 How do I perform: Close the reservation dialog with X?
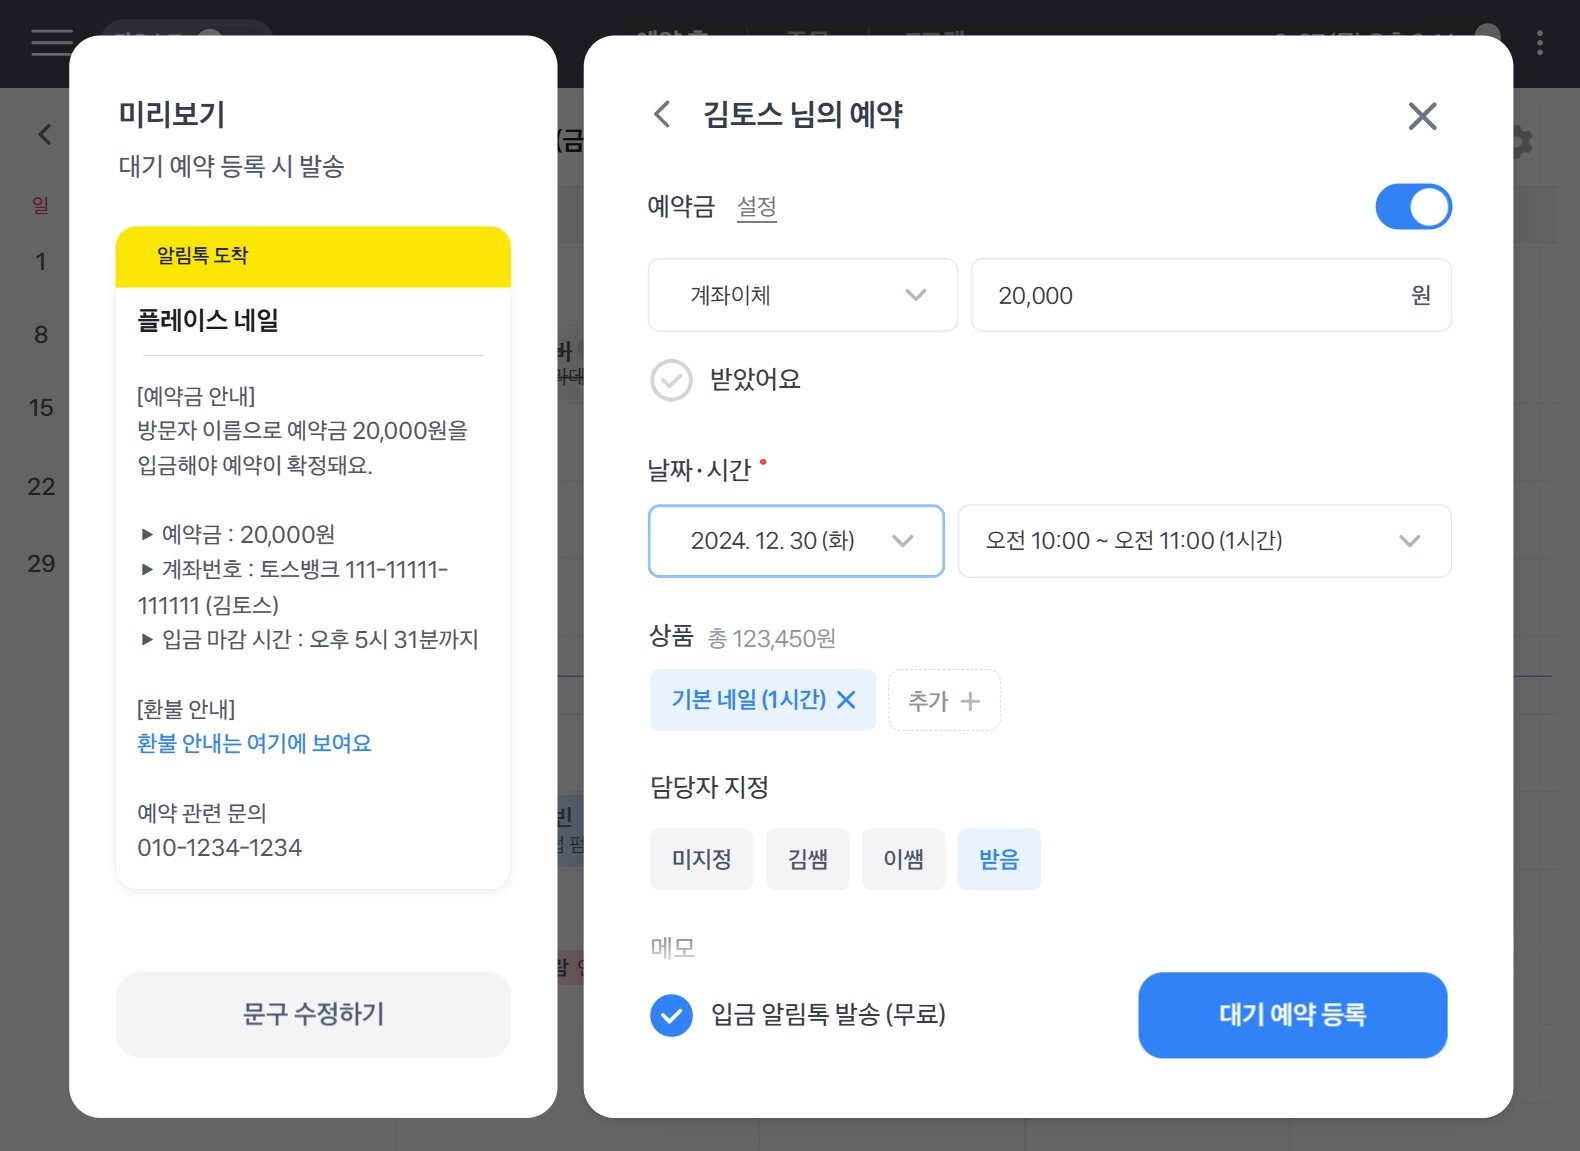[1422, 116]
